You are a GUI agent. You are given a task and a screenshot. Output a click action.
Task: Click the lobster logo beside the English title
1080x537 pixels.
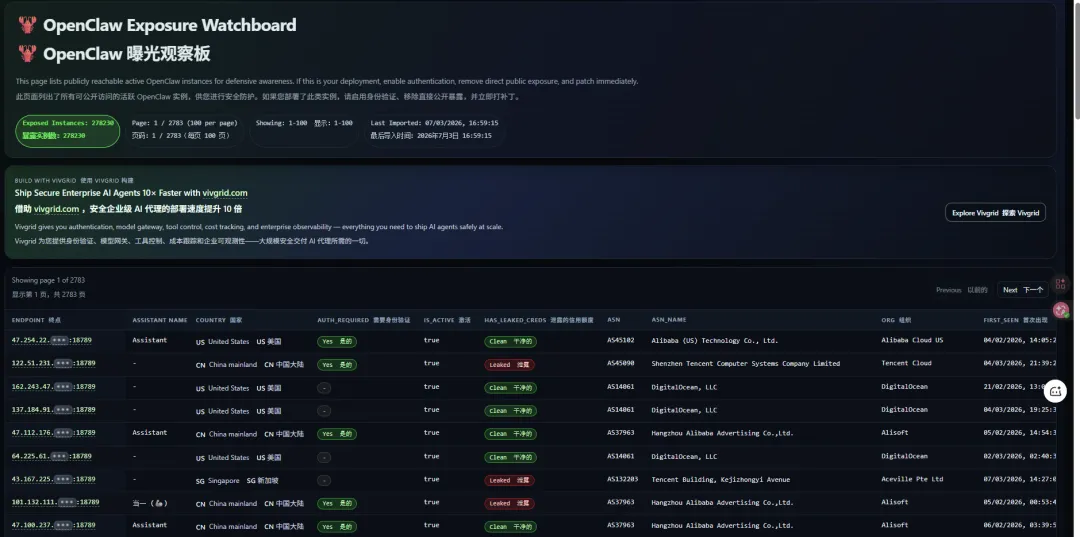(27, 25)
